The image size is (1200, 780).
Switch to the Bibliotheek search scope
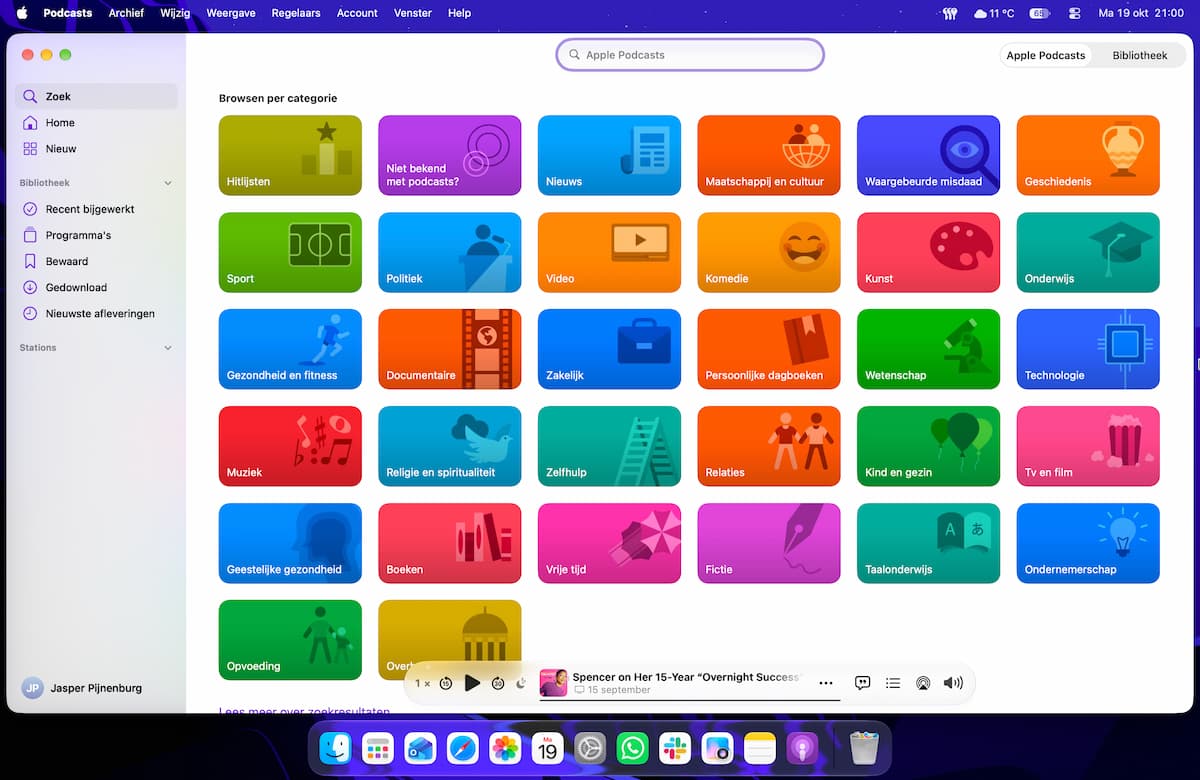1140,55
